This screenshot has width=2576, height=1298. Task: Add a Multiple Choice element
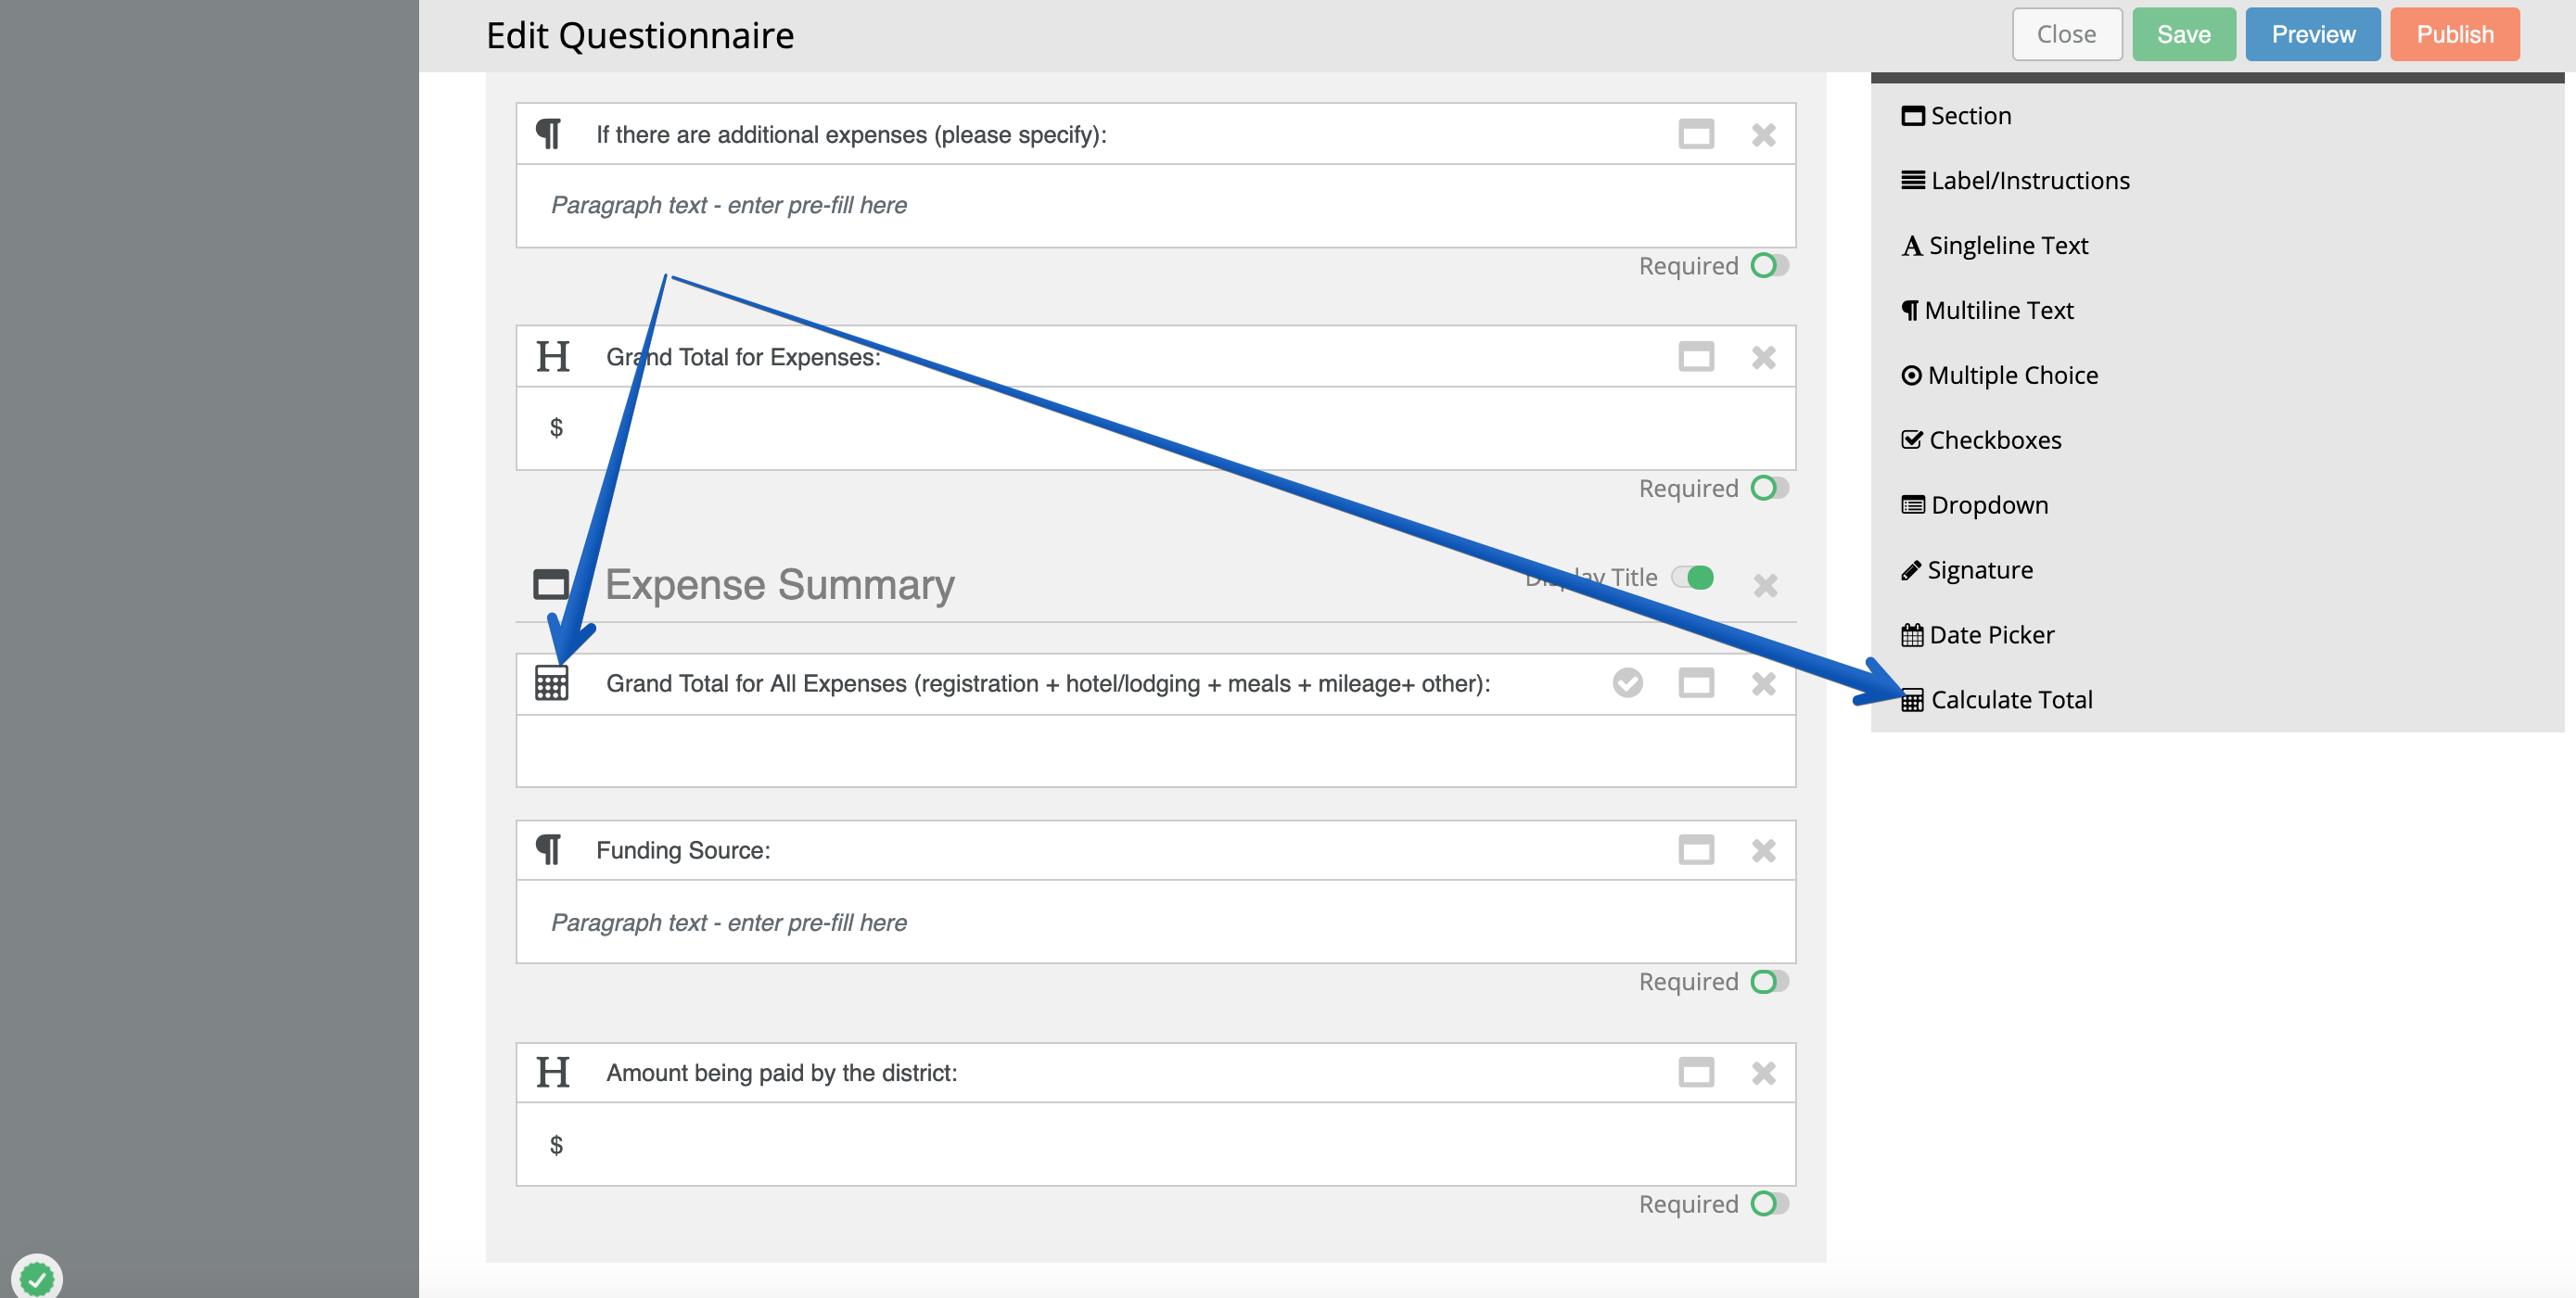point(2011,375)
